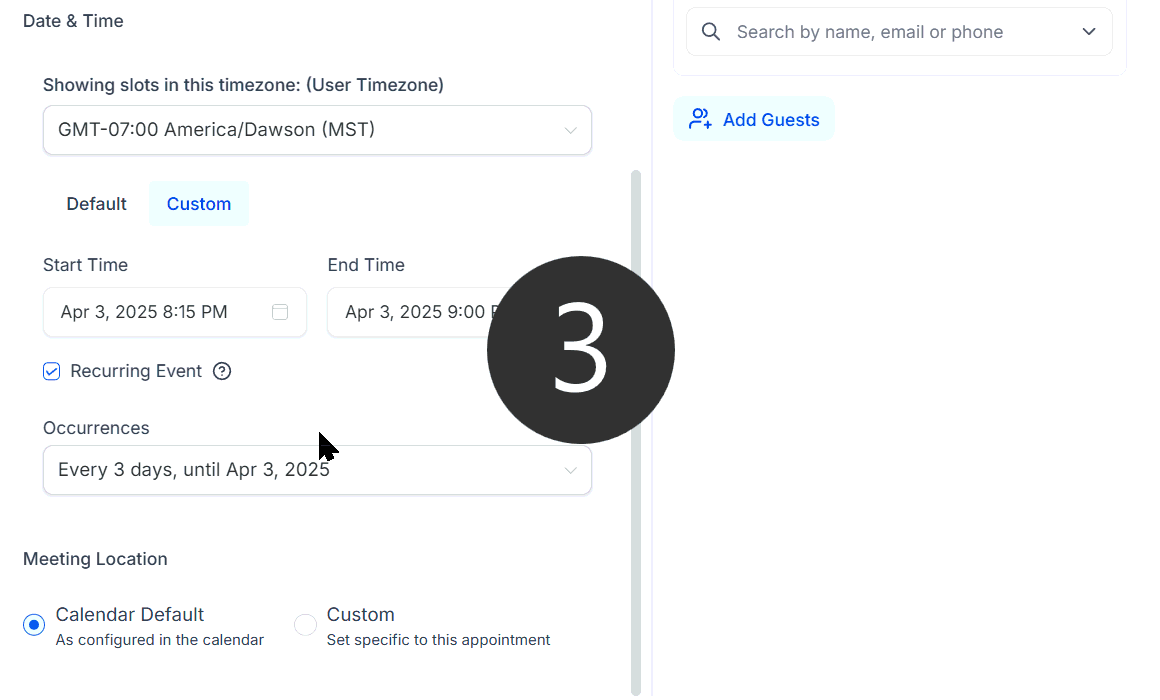Viewport: 1160px width, 700px height.
Task: Open the Start Time calendar picker icon
Action: (280, 312)
